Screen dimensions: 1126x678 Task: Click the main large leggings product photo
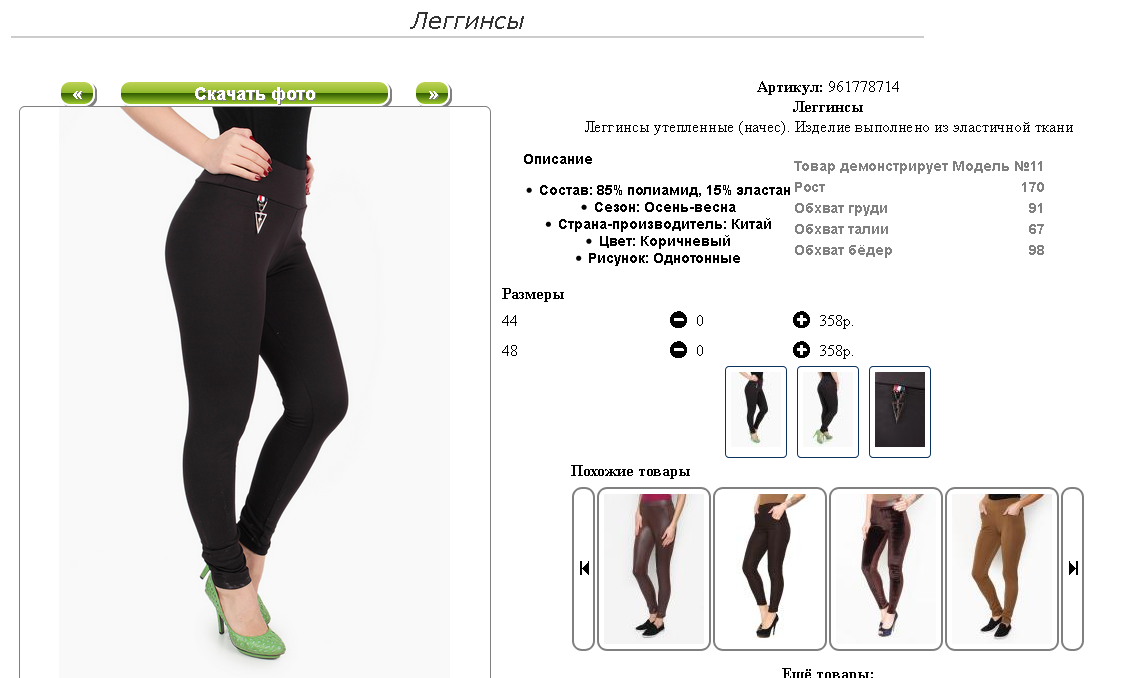pos(254,392)
